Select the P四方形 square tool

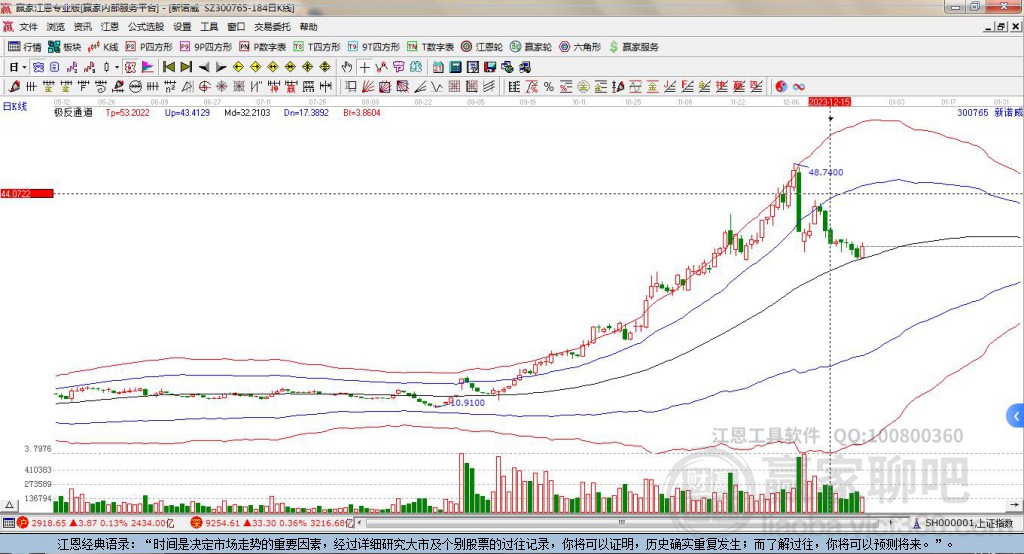149,47
